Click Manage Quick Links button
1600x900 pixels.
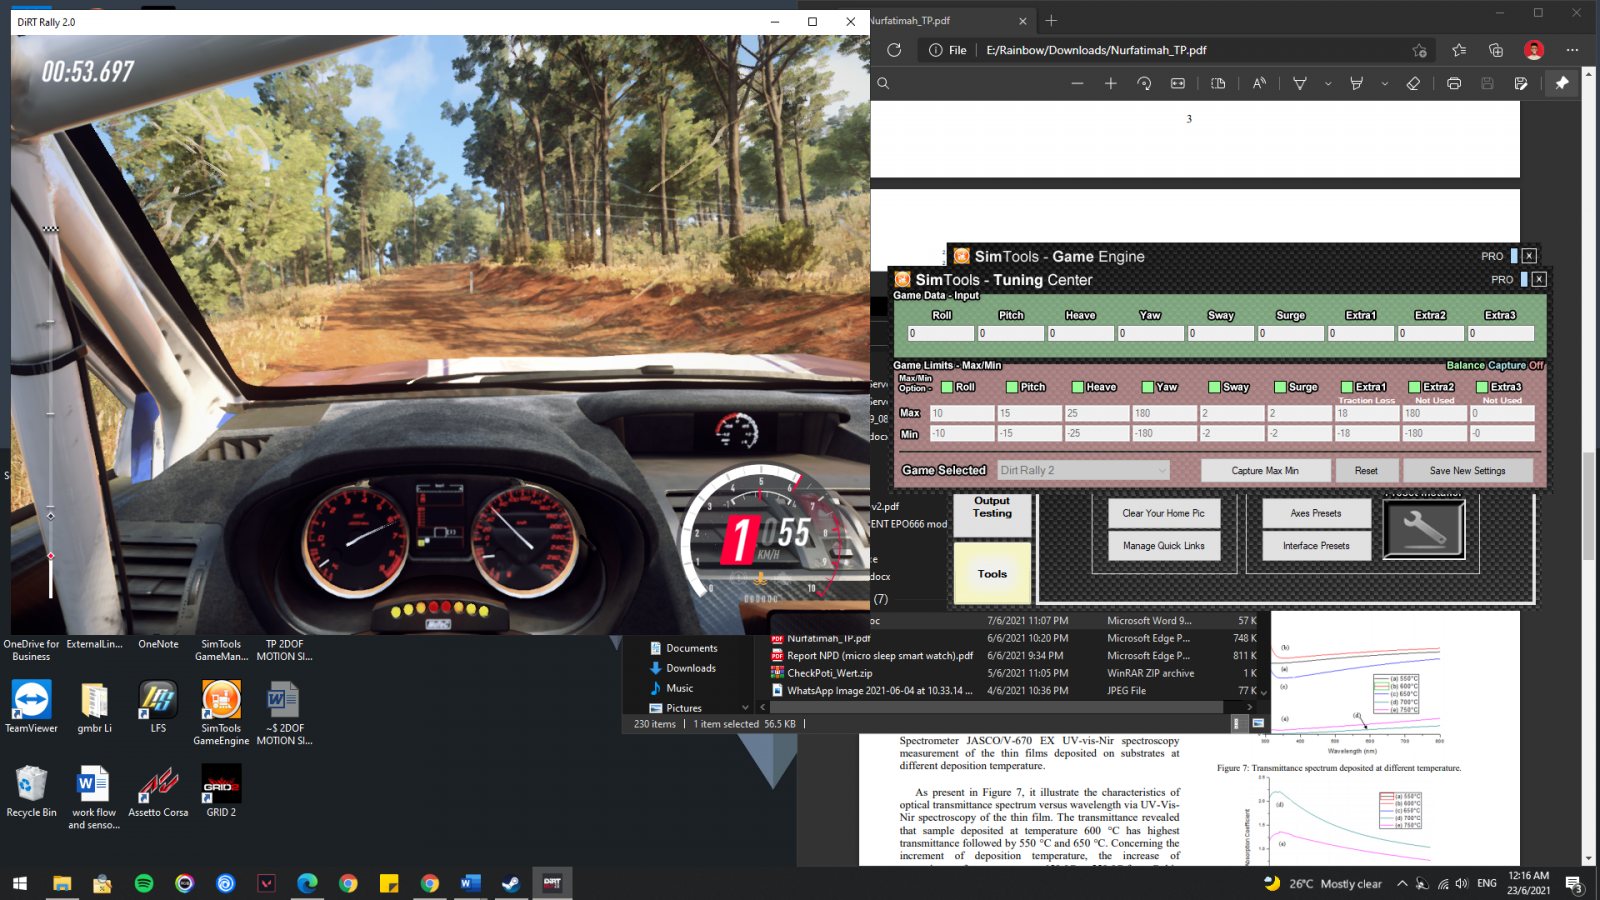tap(1163, 546)
